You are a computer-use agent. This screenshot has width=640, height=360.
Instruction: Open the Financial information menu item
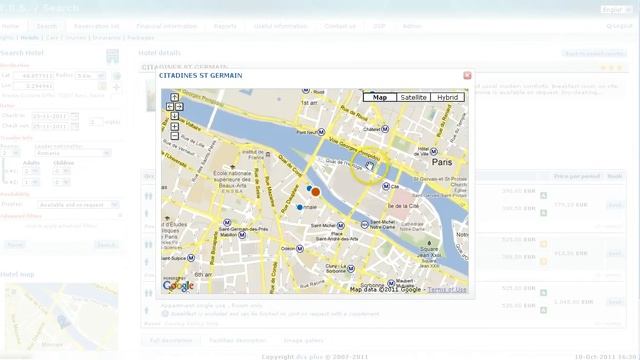tap(167, 26)
